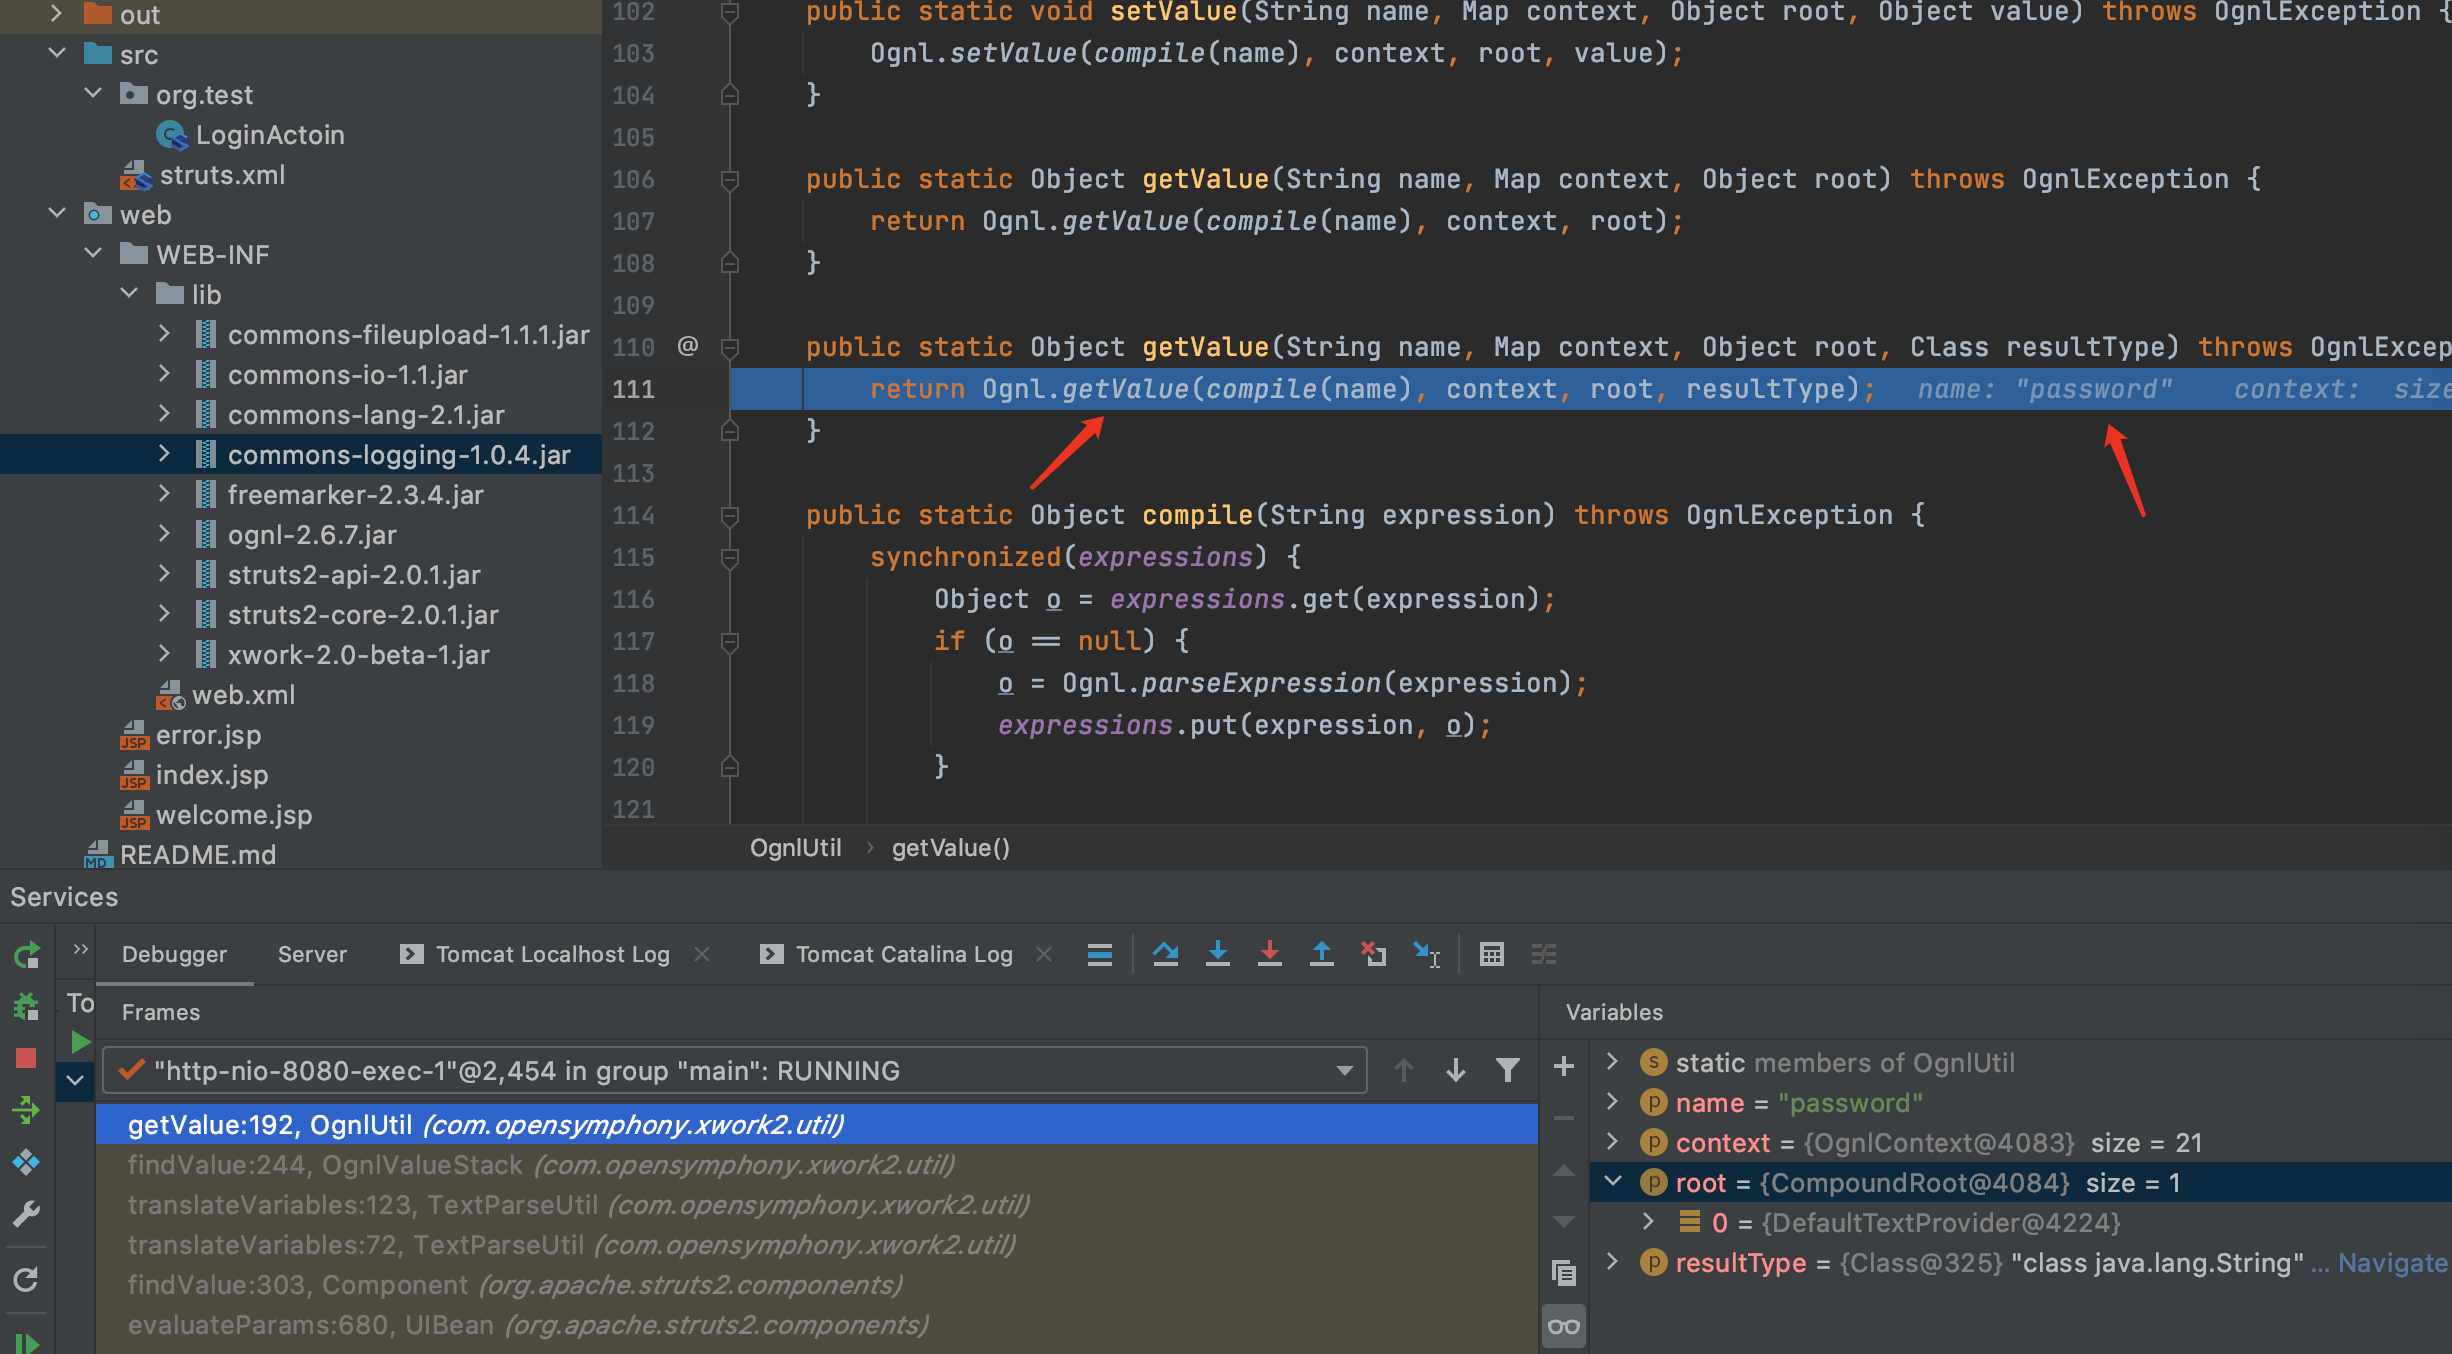
Task: Select web.xml file
Action: [x=243, y=695]
